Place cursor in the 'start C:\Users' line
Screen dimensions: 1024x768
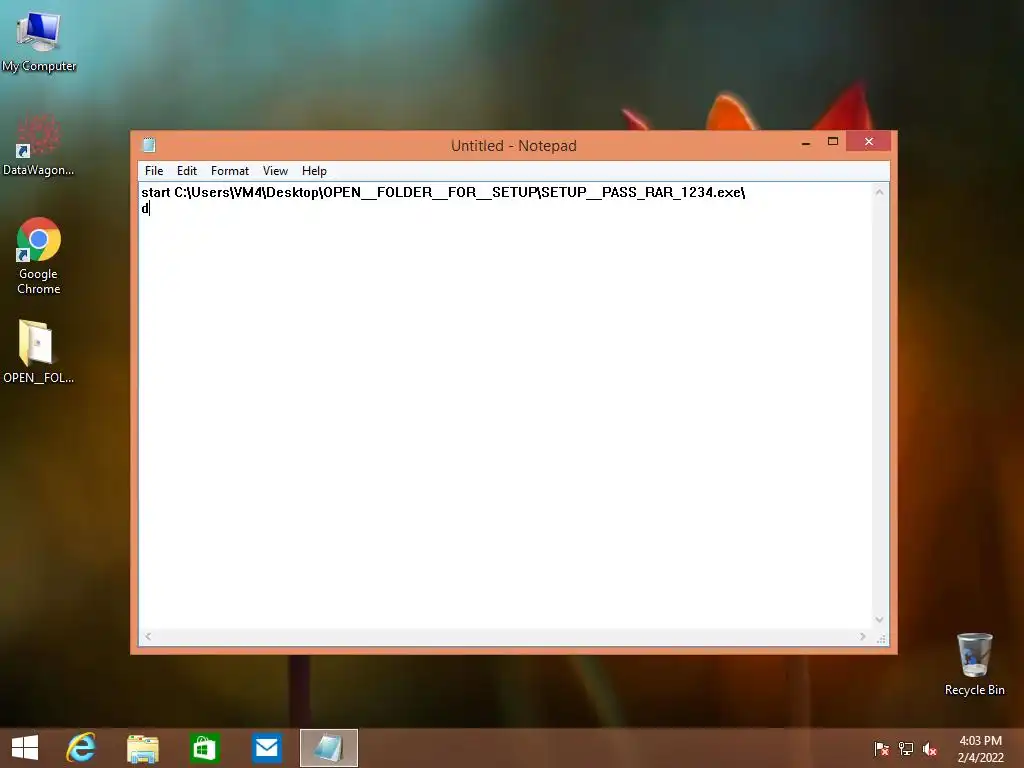pos(443,192)
